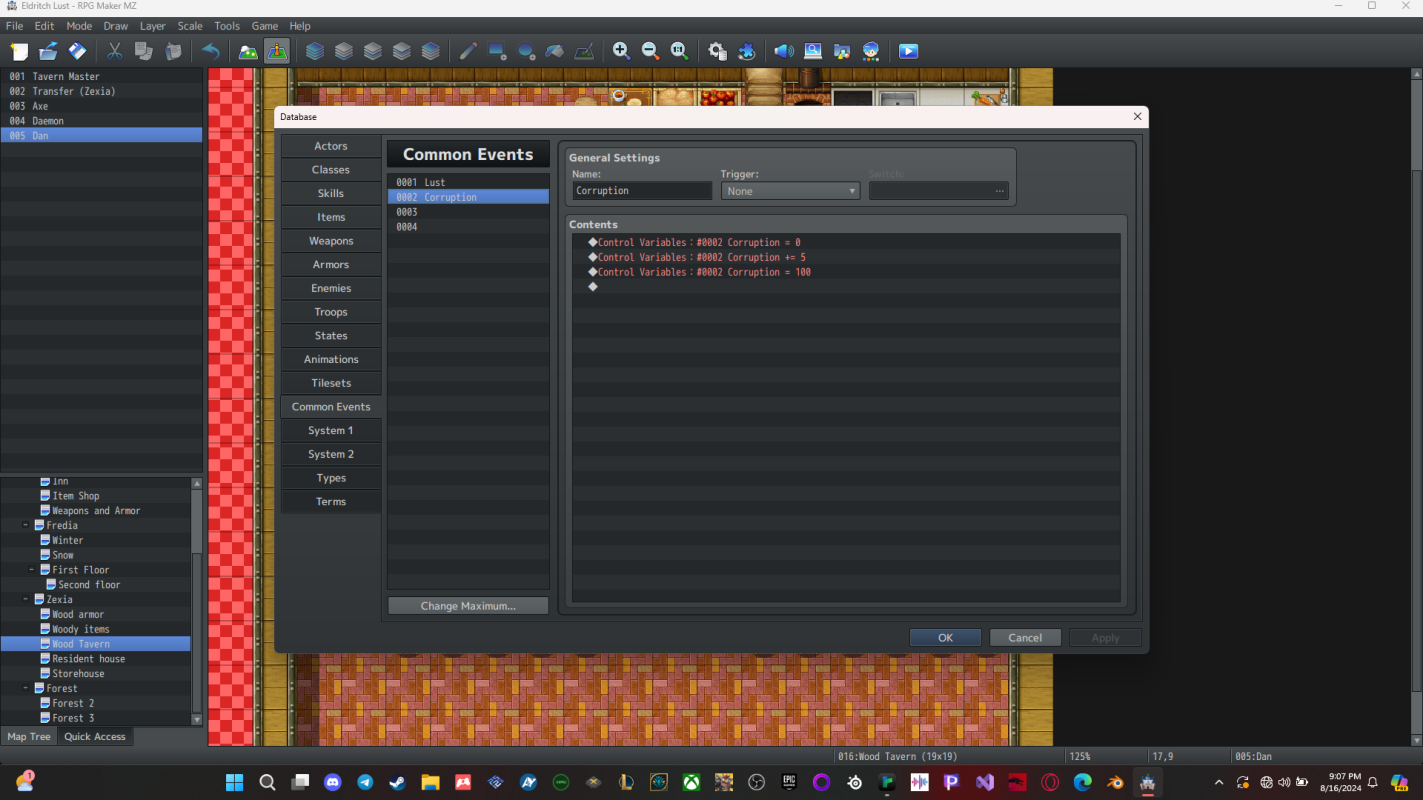Click the Name field containing Corruption
This screenshot has height=800, width=1423.
coord(642,191)
